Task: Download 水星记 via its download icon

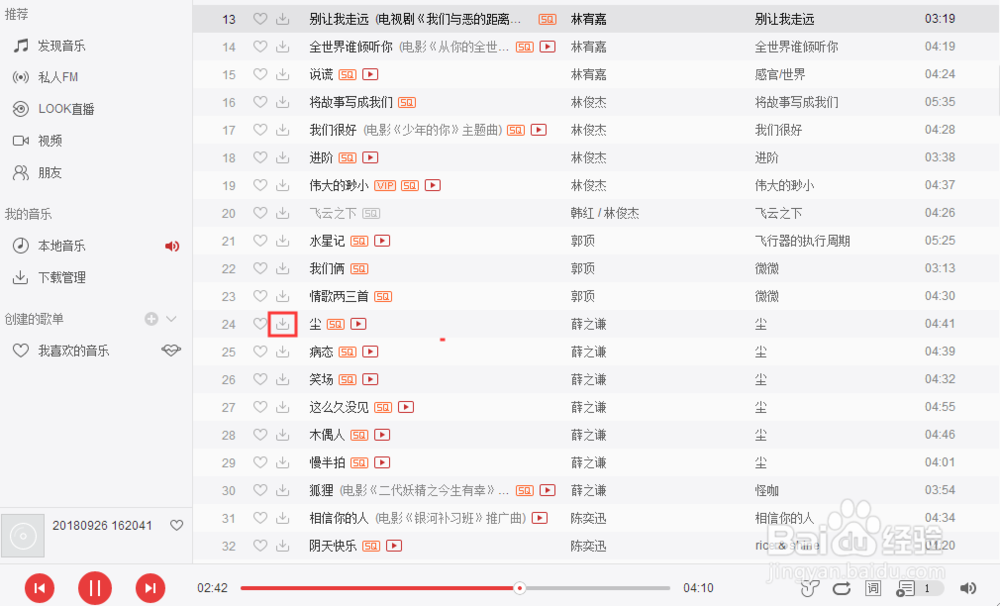Action: click(282, 240)
